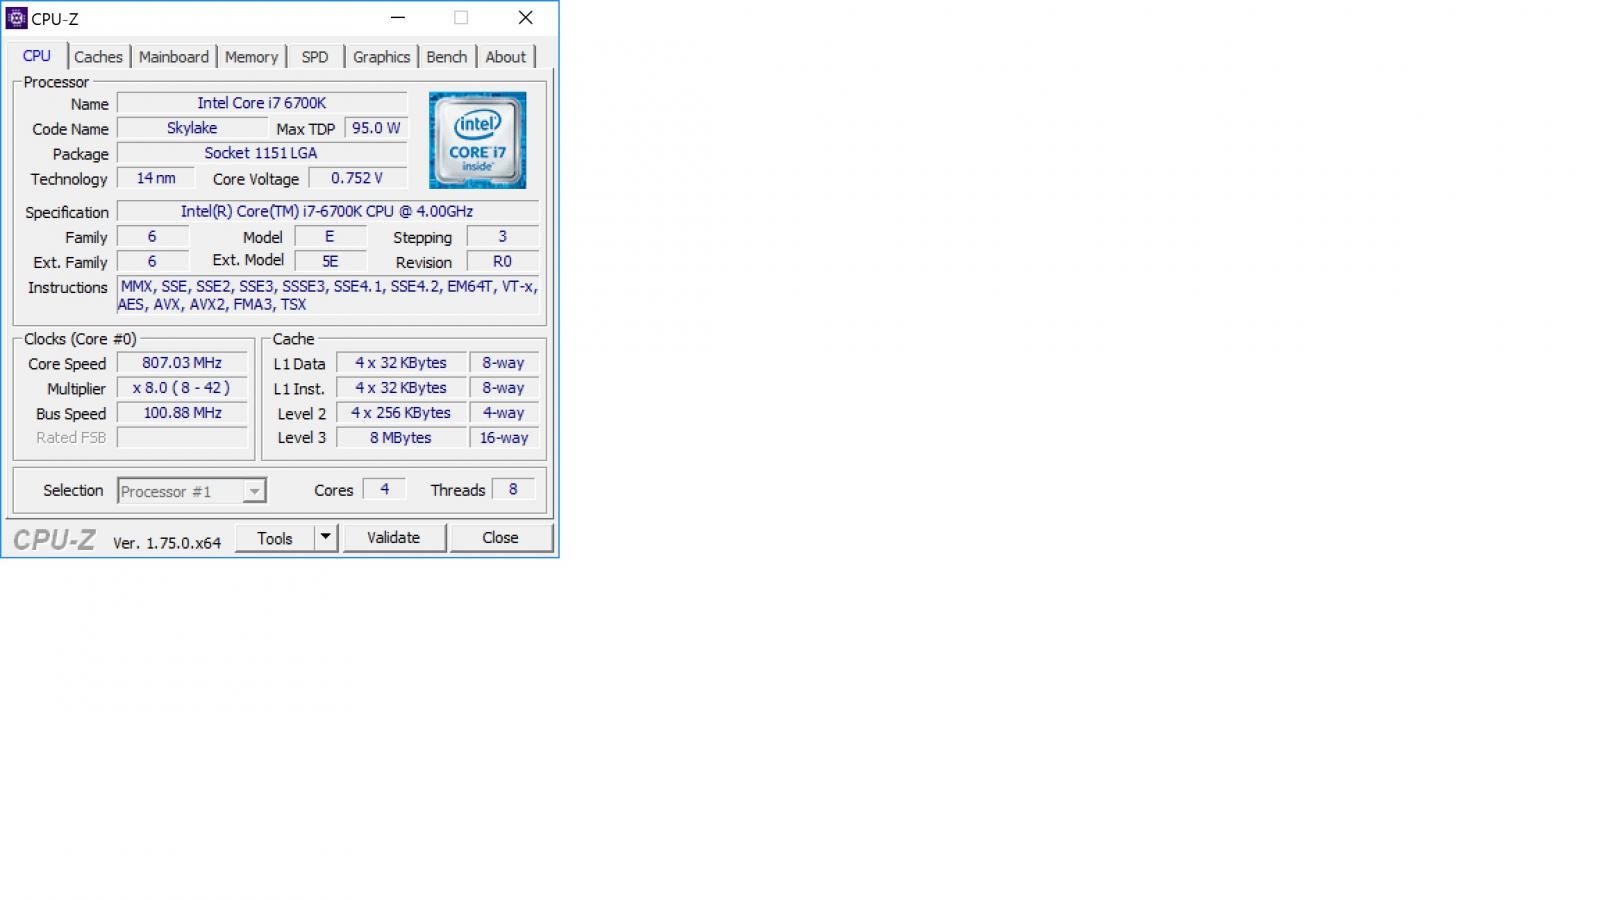Screen dimensions: 1600x900
Task: Click the Bus Speed value 100.88 MHz
Action: (182, 413)
